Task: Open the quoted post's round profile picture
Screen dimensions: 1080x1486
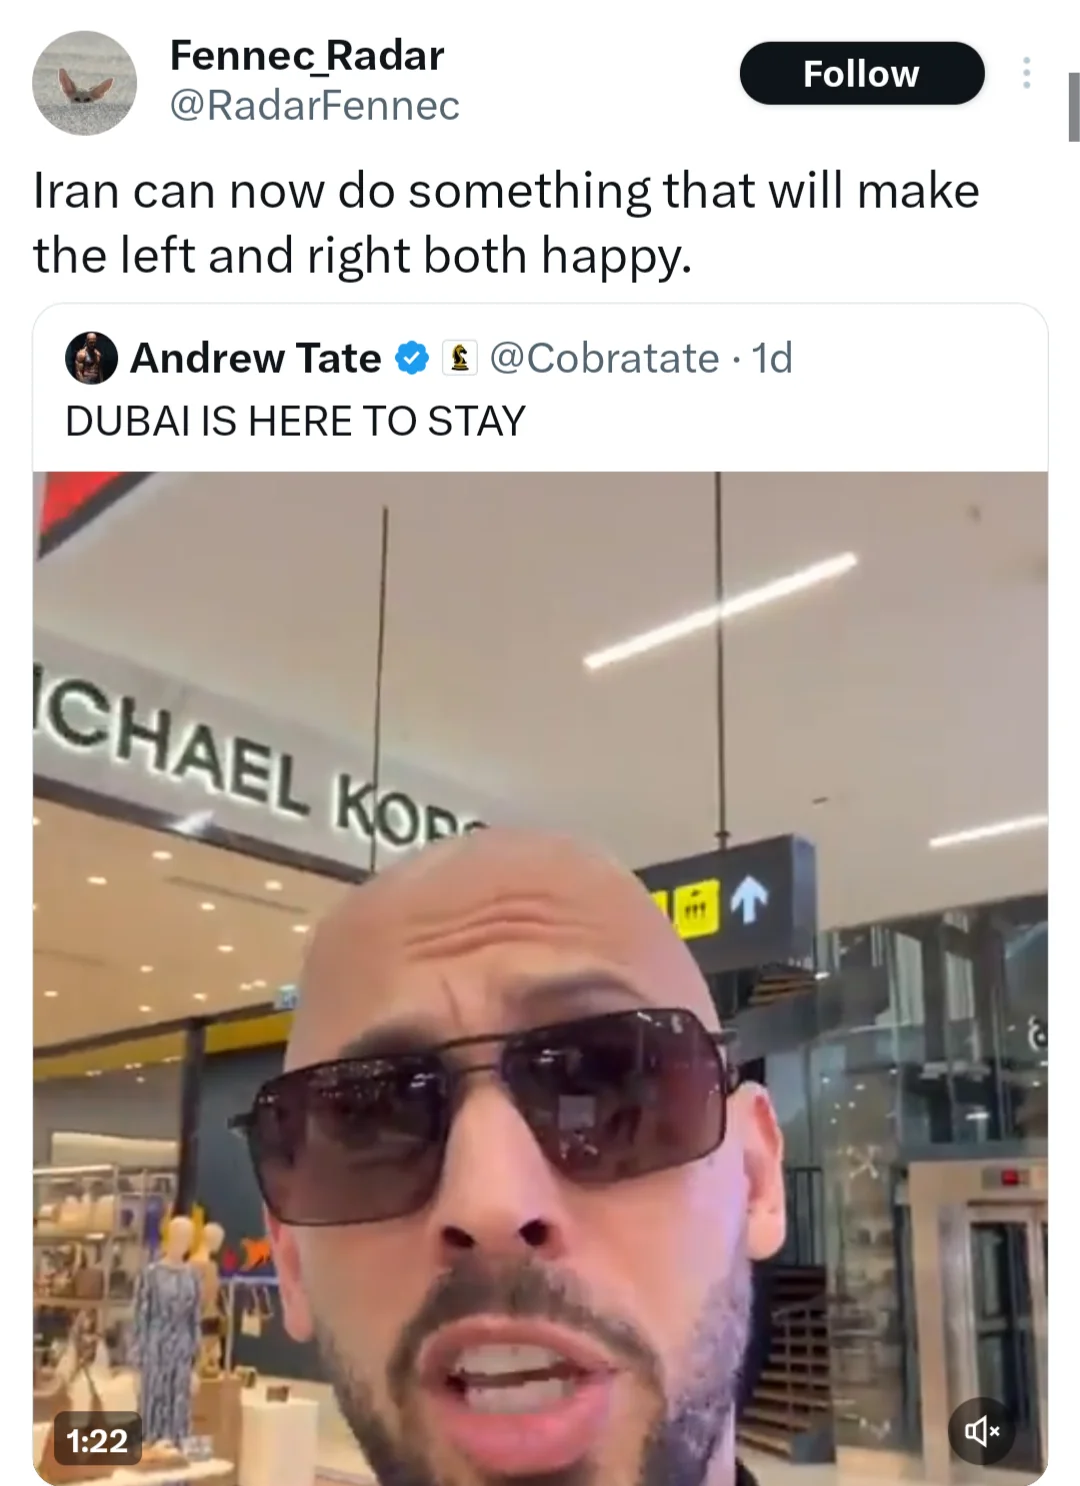Action: tap(91, 358)
